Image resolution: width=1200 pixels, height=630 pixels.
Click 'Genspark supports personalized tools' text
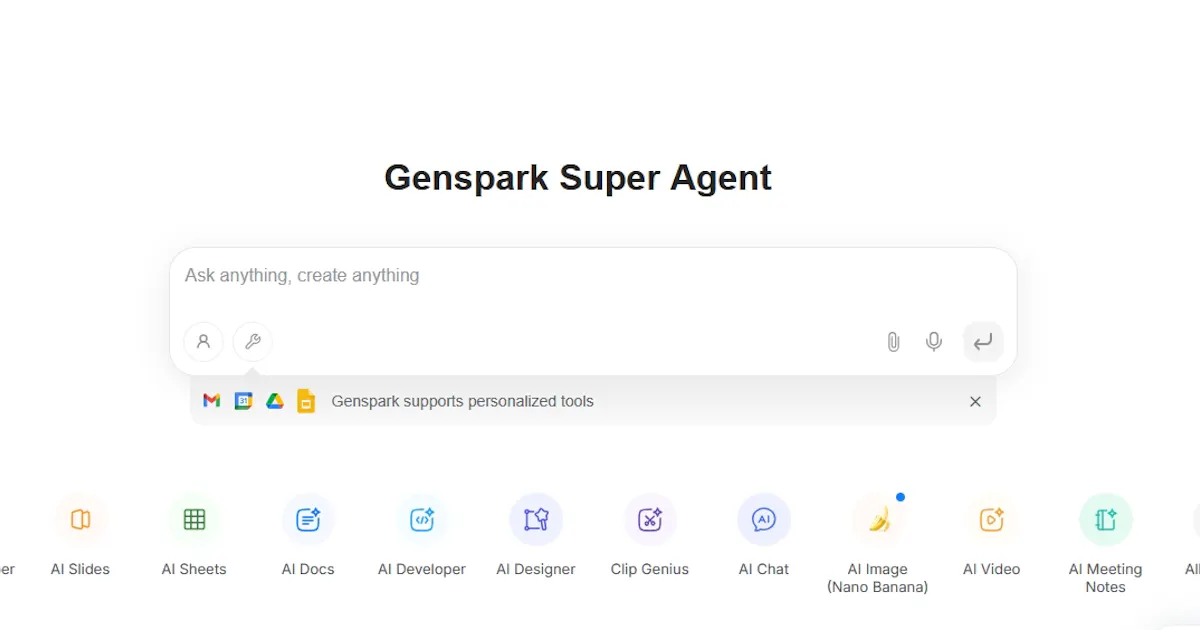point(463,401)
